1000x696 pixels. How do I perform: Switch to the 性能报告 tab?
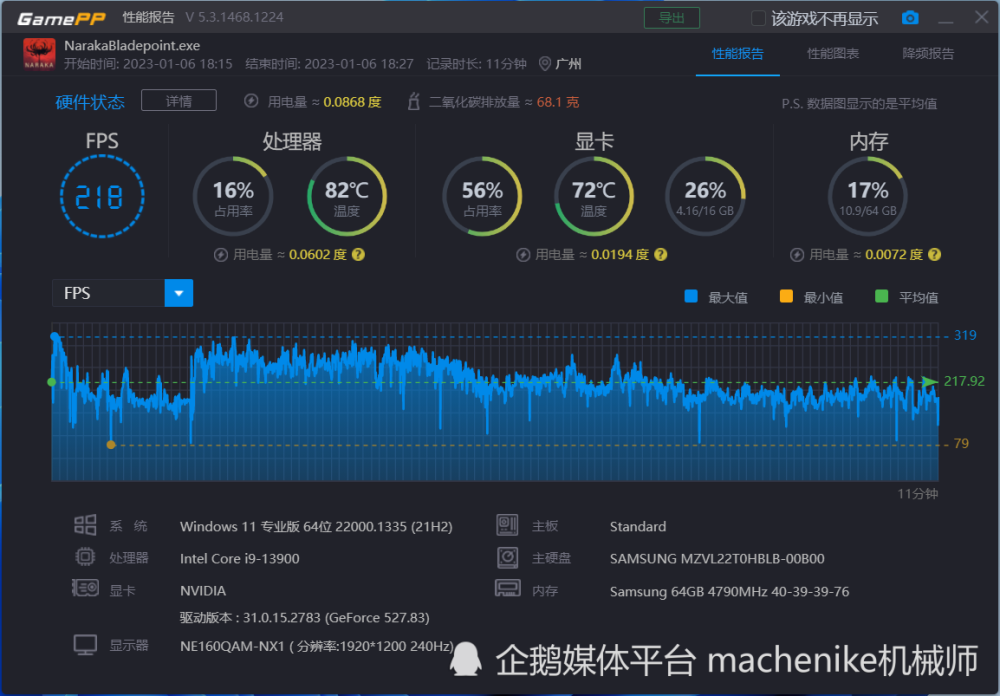[737, 54]
